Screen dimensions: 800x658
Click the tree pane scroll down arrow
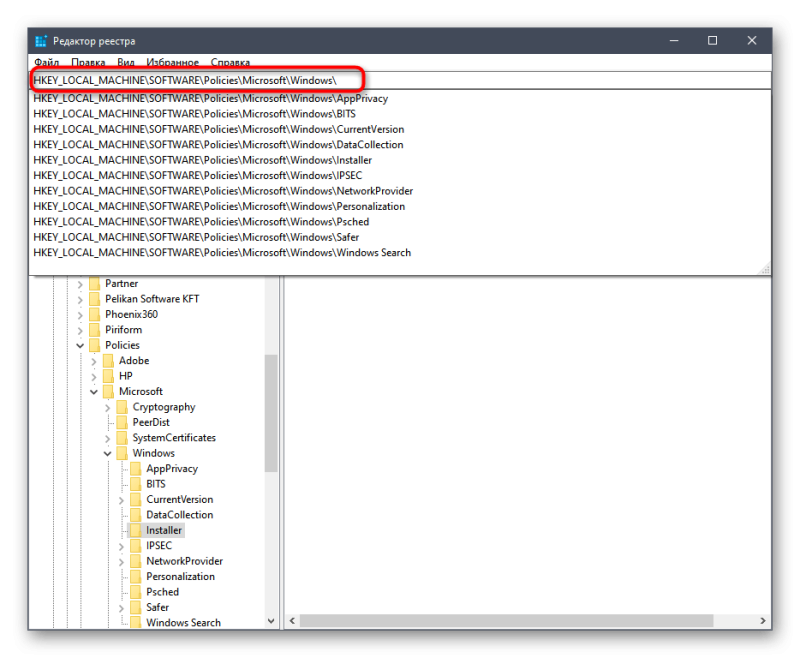point(271,621)
